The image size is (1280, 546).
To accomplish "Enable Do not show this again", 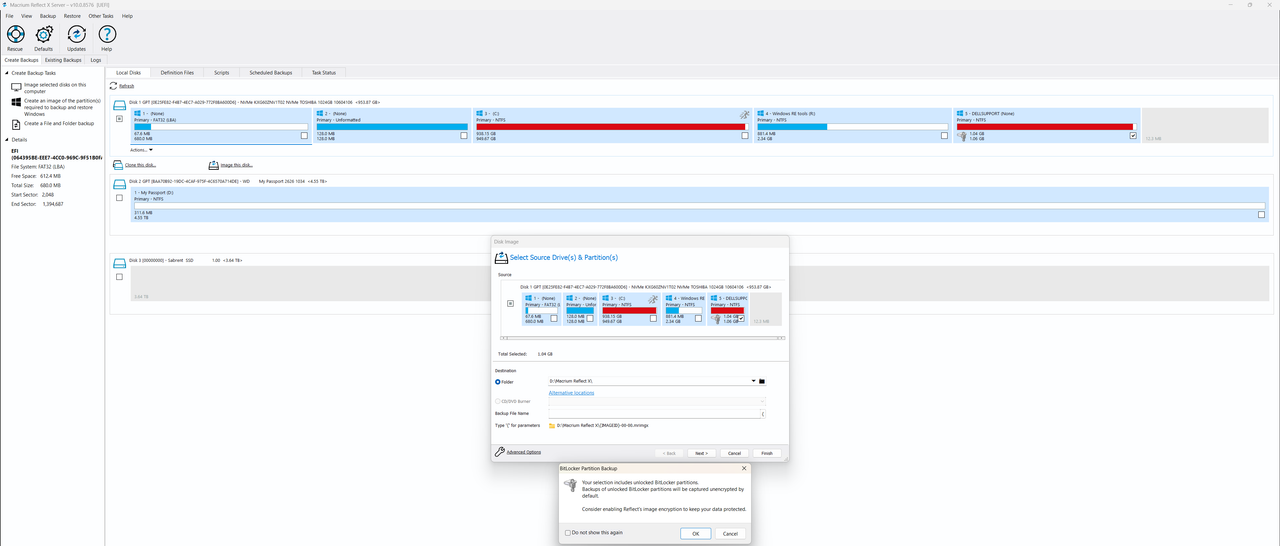I will tap(568, 533).
